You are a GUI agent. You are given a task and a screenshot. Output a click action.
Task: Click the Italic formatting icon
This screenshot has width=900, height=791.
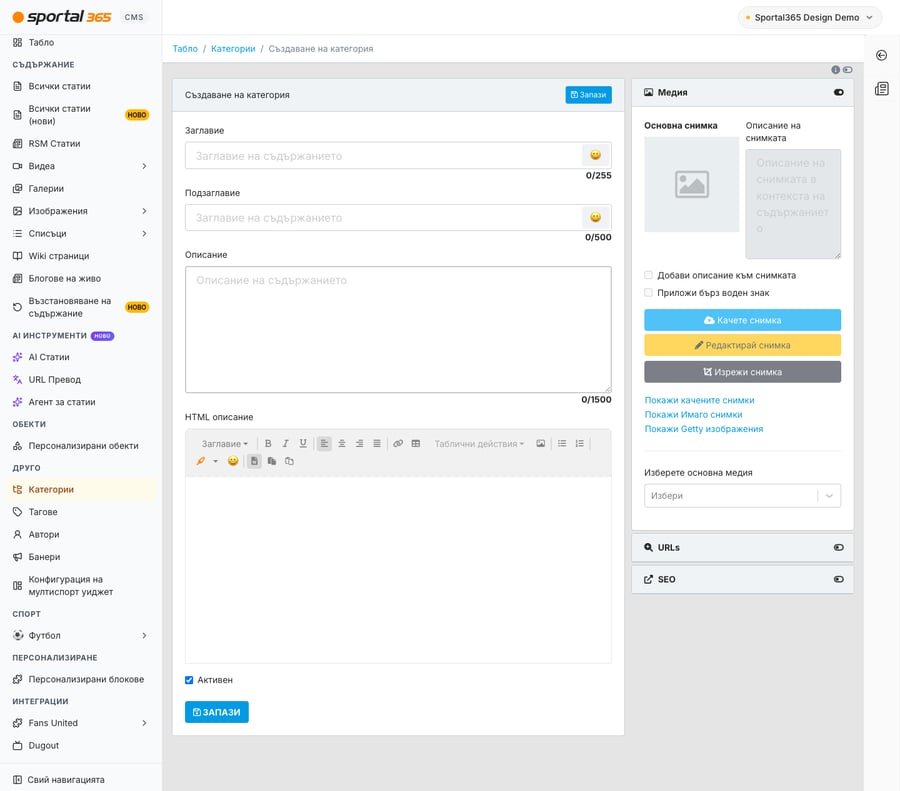click(285, 444)
